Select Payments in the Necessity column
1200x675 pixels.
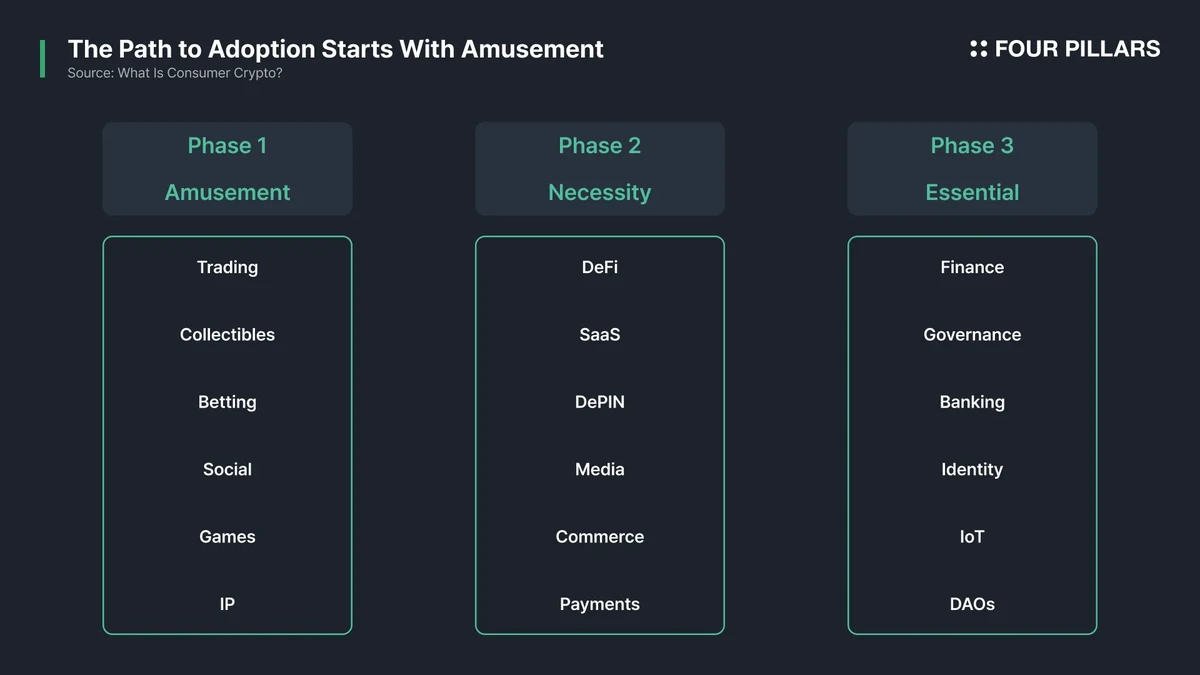pos(600,604)
